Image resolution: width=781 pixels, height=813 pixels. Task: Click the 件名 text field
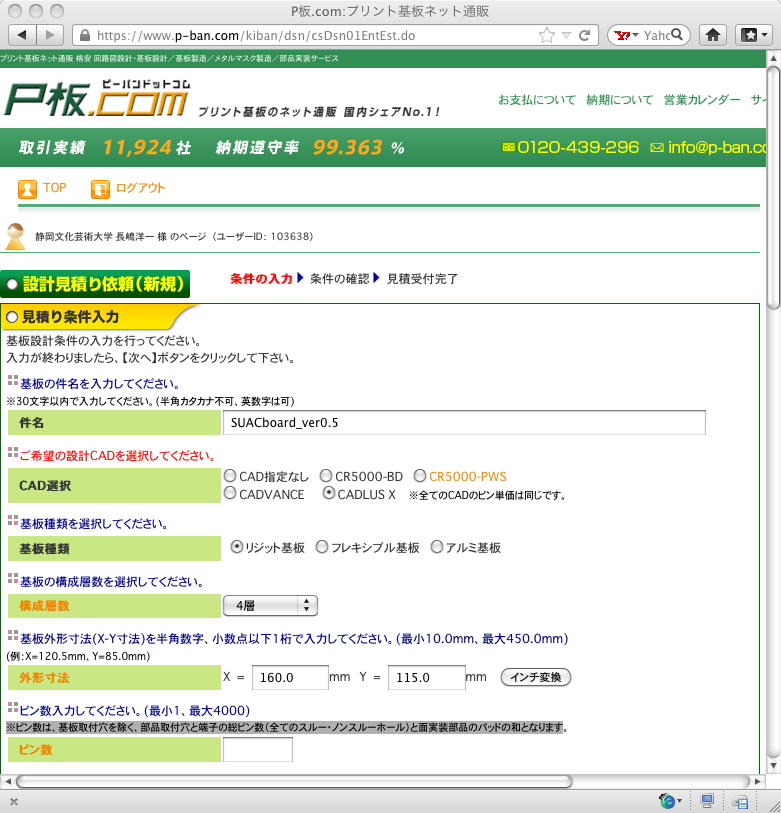(x=464, y=423)
